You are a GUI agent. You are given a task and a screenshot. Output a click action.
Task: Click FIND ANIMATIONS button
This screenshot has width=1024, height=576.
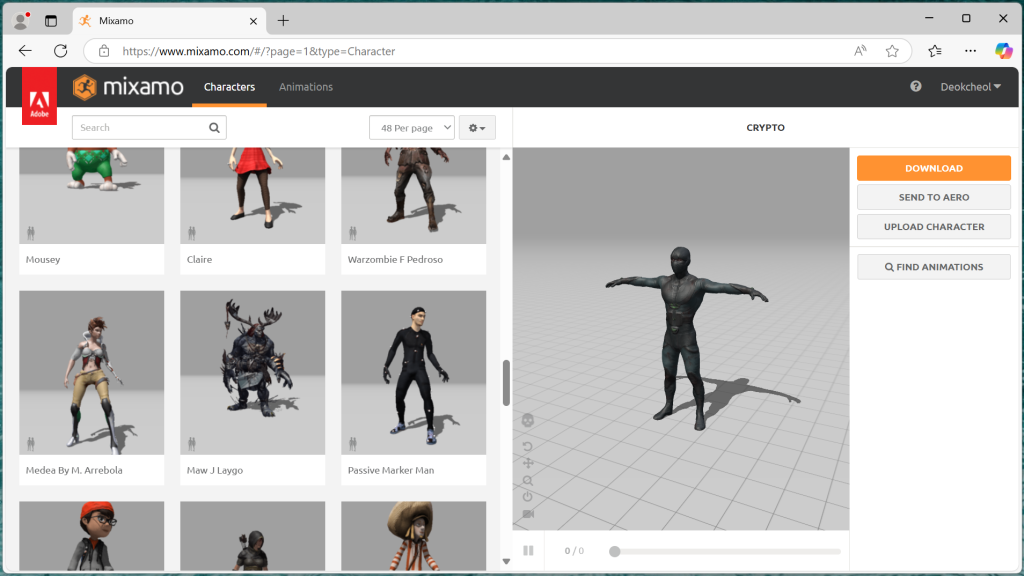tap(933, 267)
